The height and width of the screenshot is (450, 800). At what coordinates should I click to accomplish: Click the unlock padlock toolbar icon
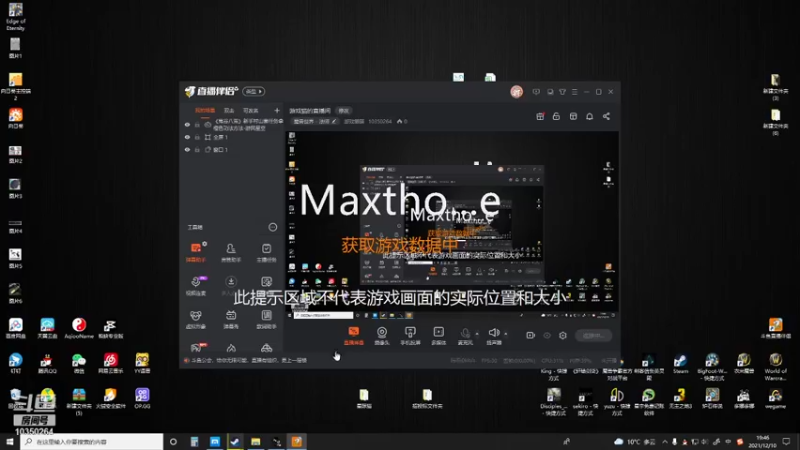click(x=556, y=116)
